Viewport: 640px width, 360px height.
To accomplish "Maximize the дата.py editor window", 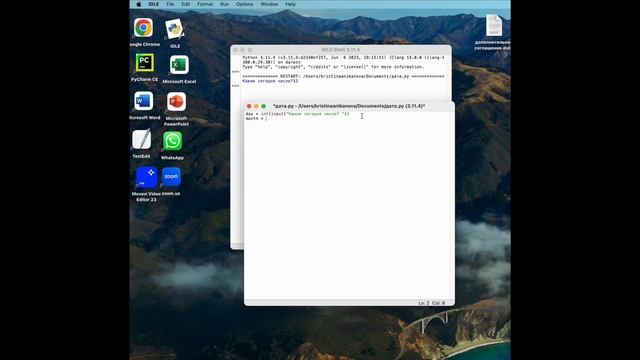I will click(264, 106).
